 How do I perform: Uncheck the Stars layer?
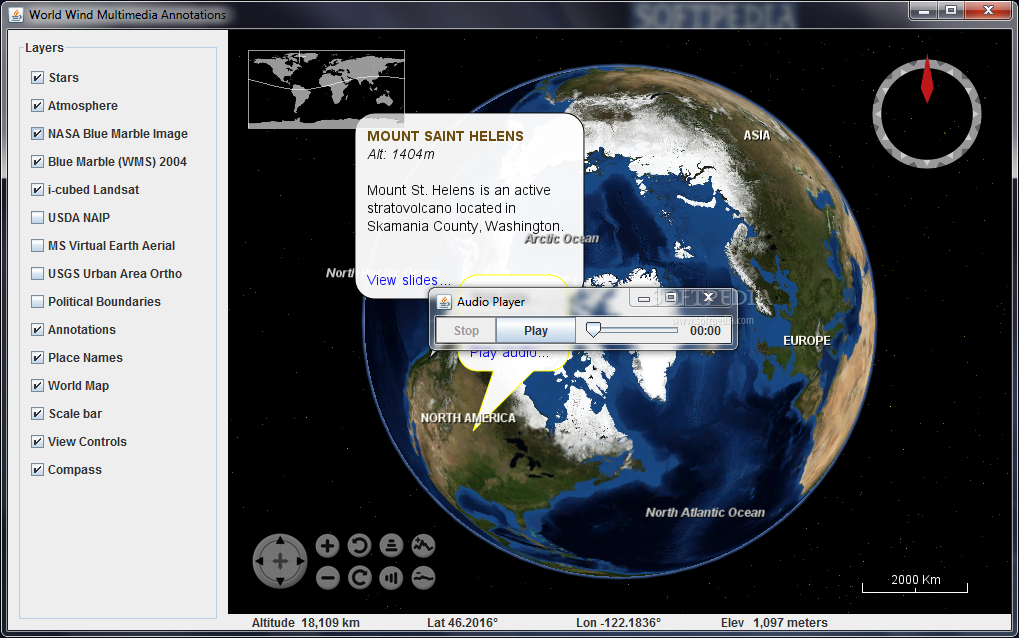click(37, 78)
